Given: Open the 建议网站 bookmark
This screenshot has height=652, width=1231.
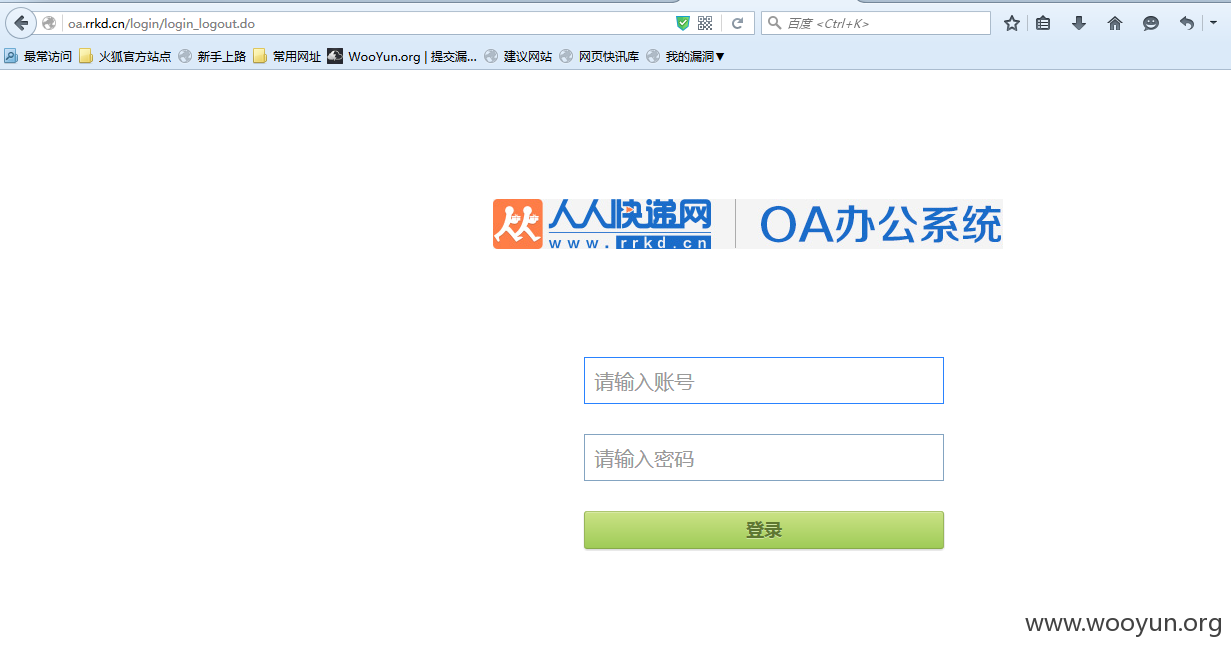Looking at the screenshot, I should (518, 57).
